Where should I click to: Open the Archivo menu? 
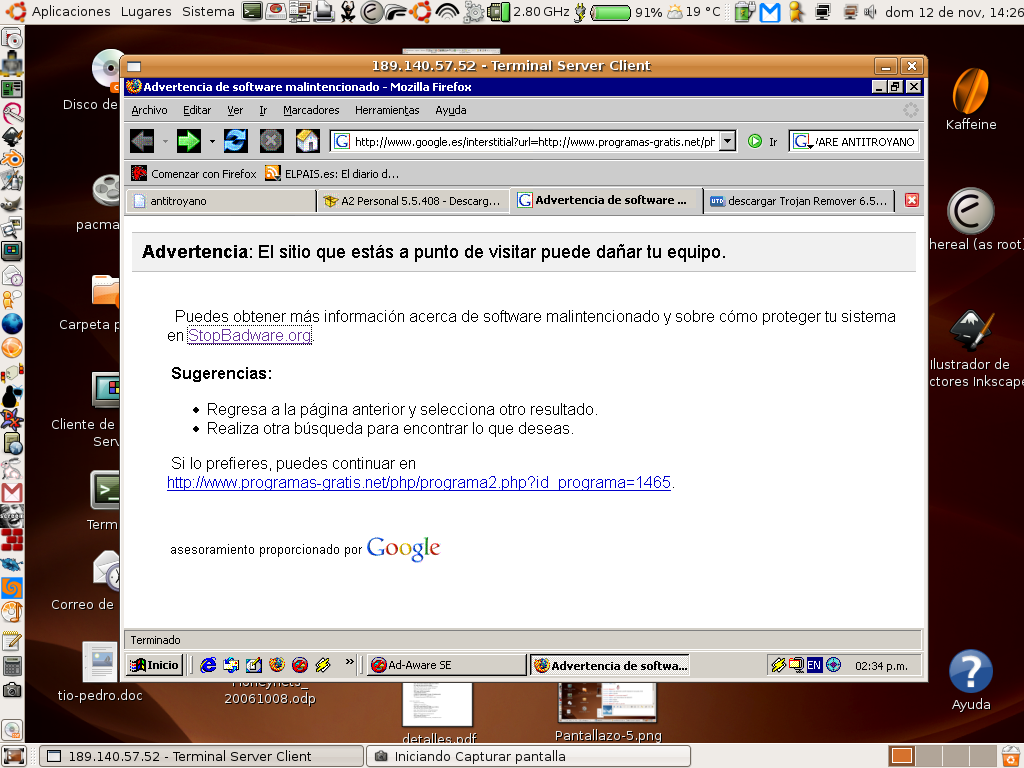(149, 110)
